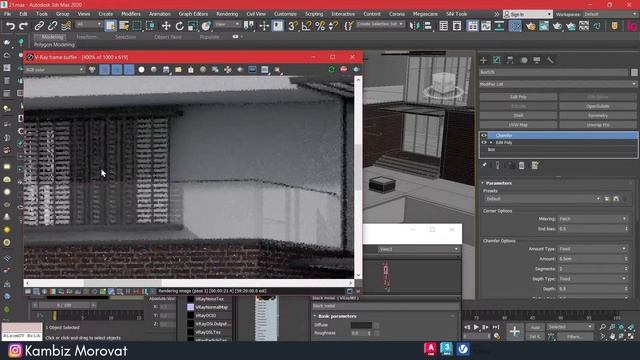Viewport: 640px width, 360px height.
Task: Open the Modify tab in command panel
Action: (497, 60)
